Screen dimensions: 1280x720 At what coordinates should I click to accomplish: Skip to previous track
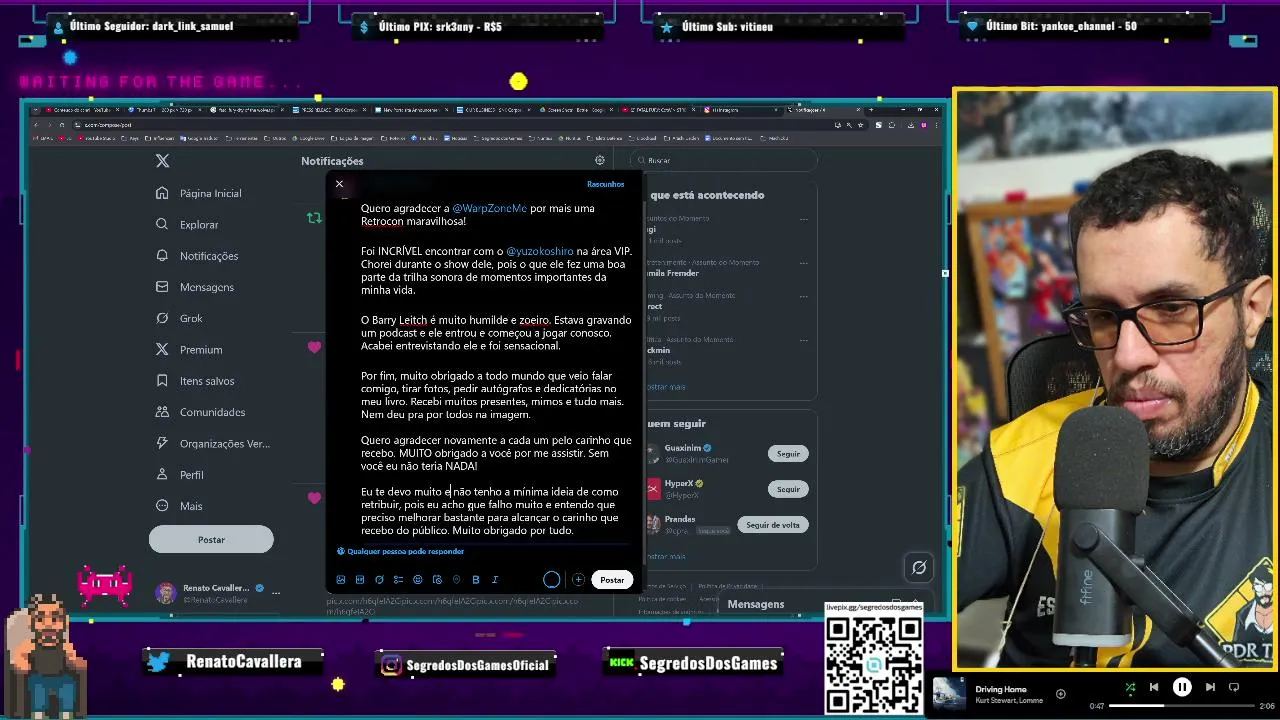1154,687
